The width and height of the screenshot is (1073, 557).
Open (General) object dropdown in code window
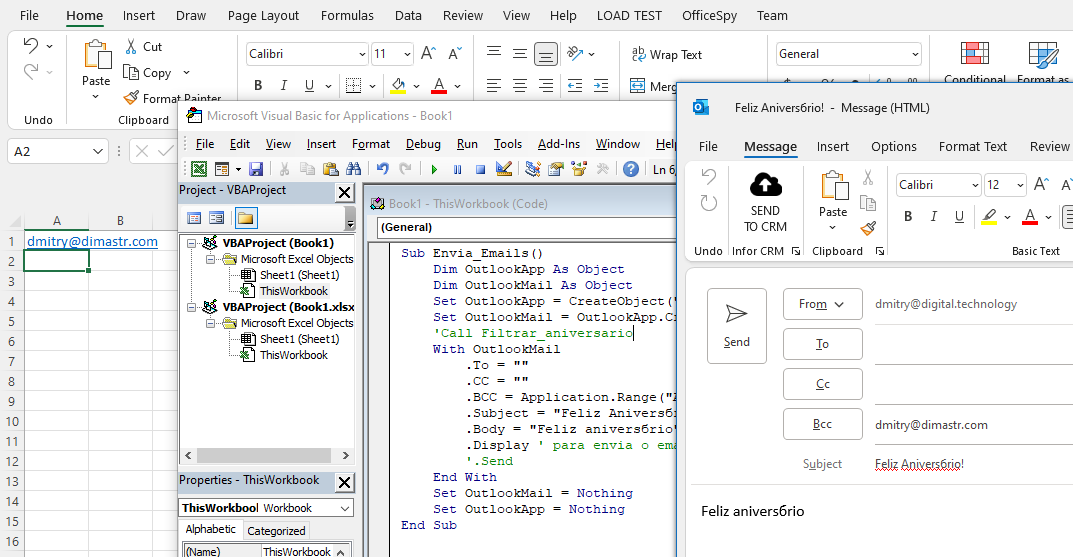coord(527,227)
